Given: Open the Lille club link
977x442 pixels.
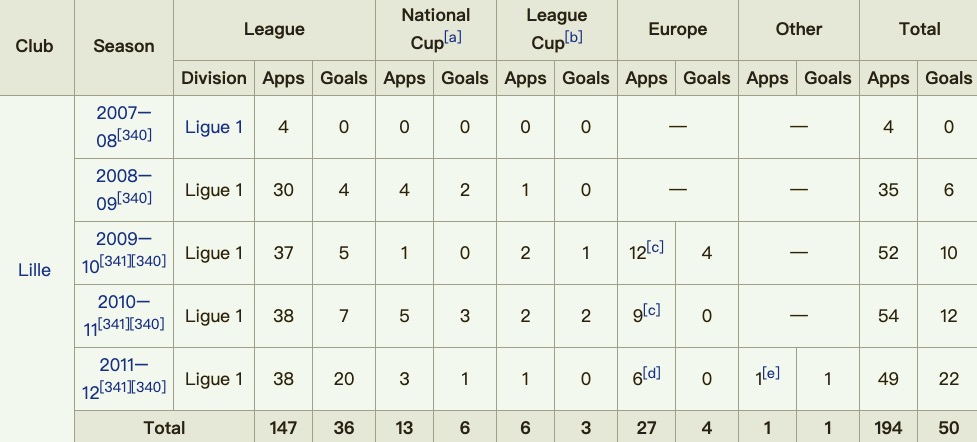Looking at the screenshot, I should (x=34, y=270).
